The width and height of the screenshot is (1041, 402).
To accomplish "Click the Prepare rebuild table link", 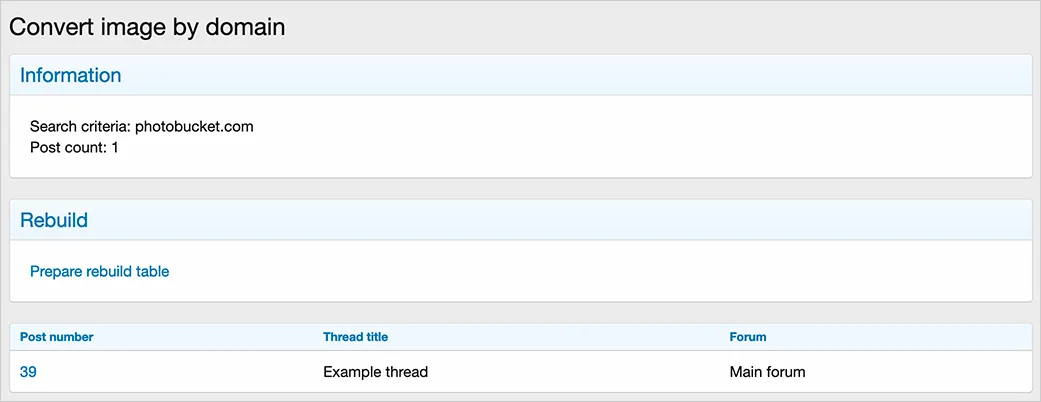I will pyautogui.click(x=99, y=271).
